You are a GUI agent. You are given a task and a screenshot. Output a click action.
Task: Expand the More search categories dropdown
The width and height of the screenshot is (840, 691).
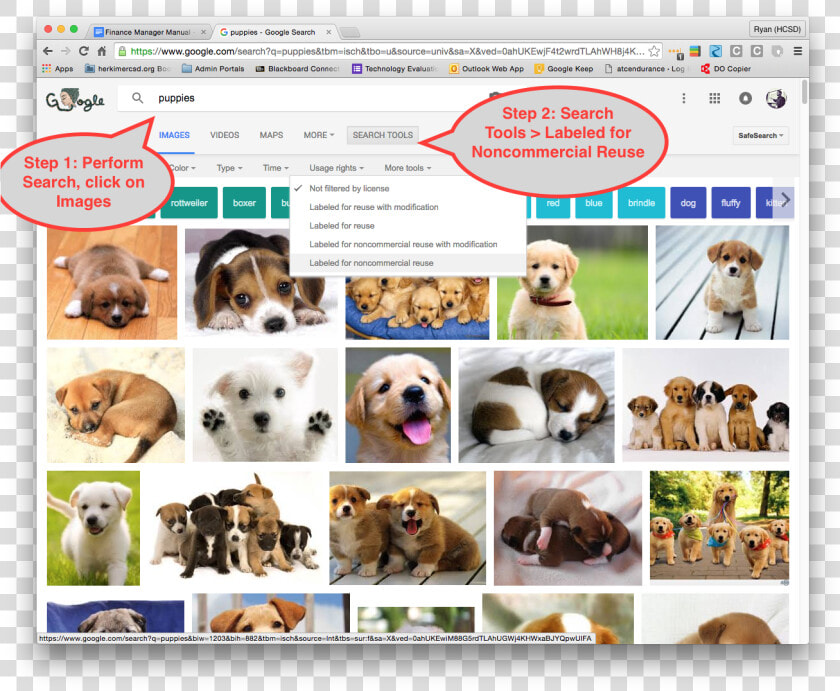319,135
